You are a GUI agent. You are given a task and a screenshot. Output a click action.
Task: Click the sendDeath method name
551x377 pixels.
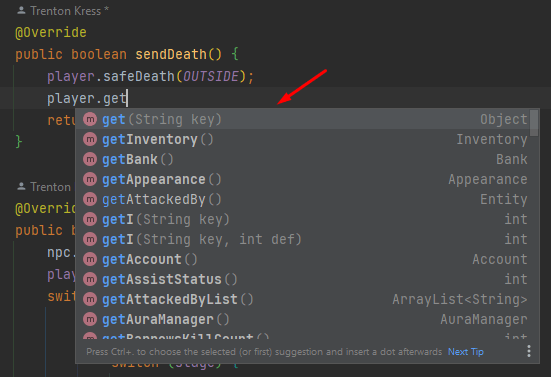(171, 54)
